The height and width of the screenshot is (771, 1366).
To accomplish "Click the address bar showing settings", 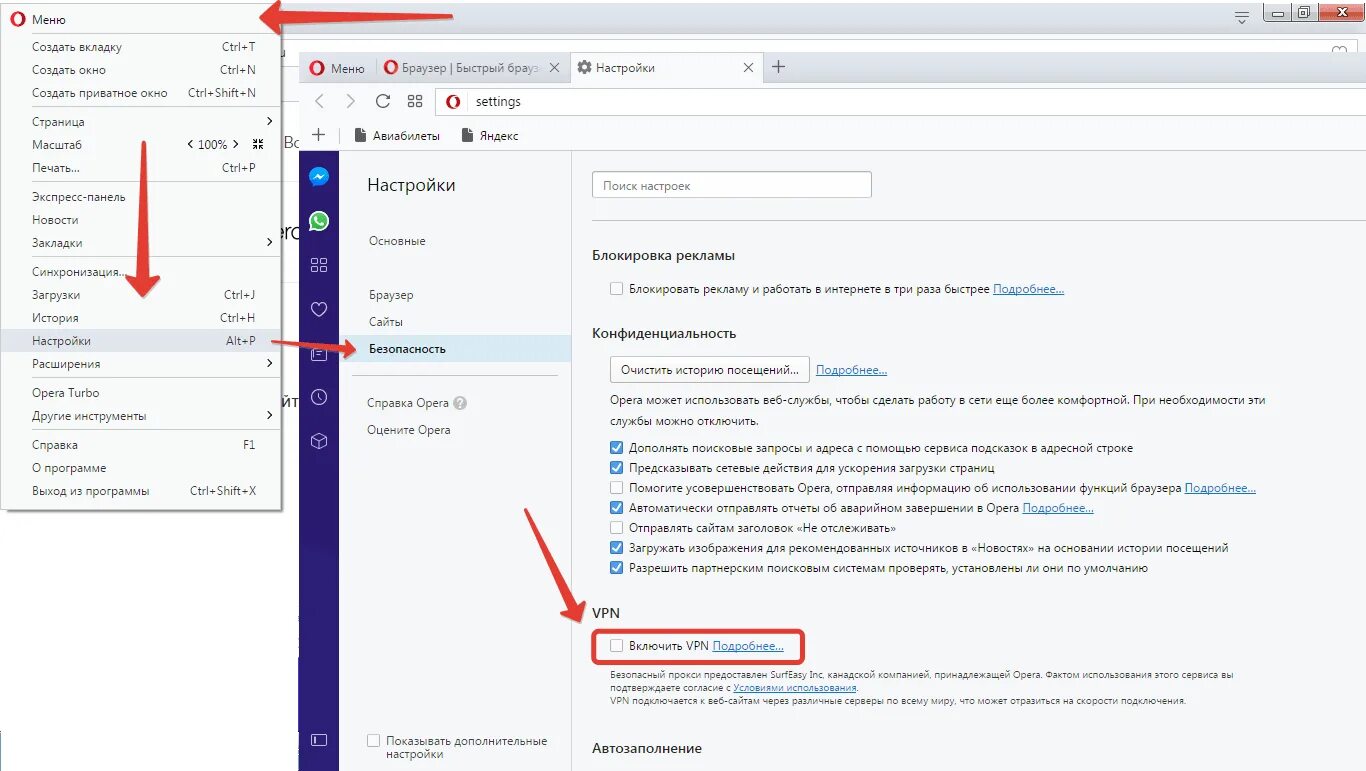I will [x=900, y=102].
